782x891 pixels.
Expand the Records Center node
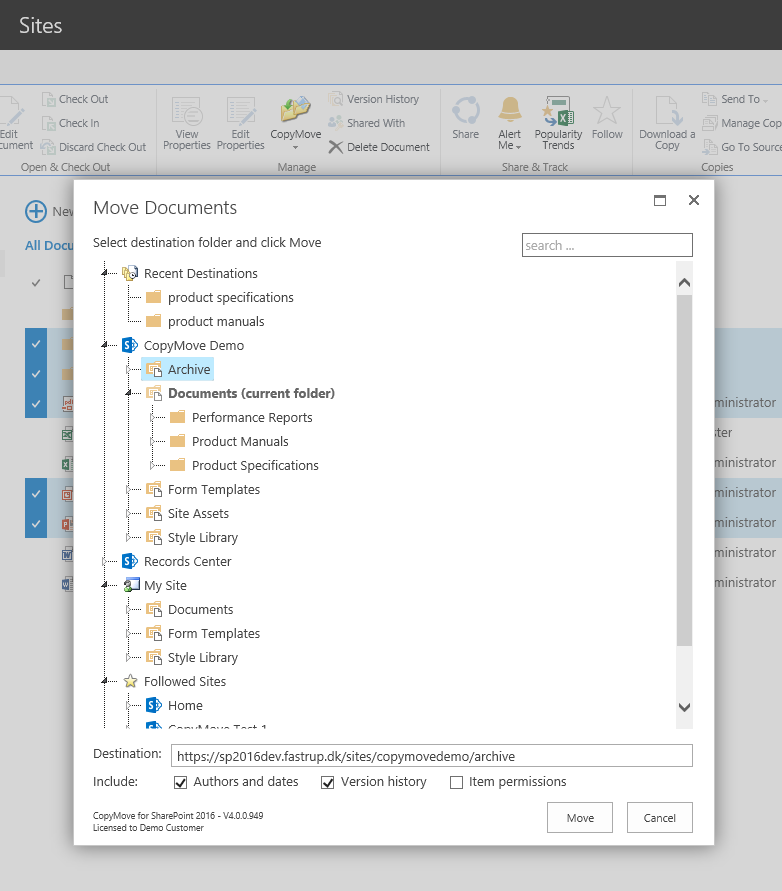(x=105, y=561)
